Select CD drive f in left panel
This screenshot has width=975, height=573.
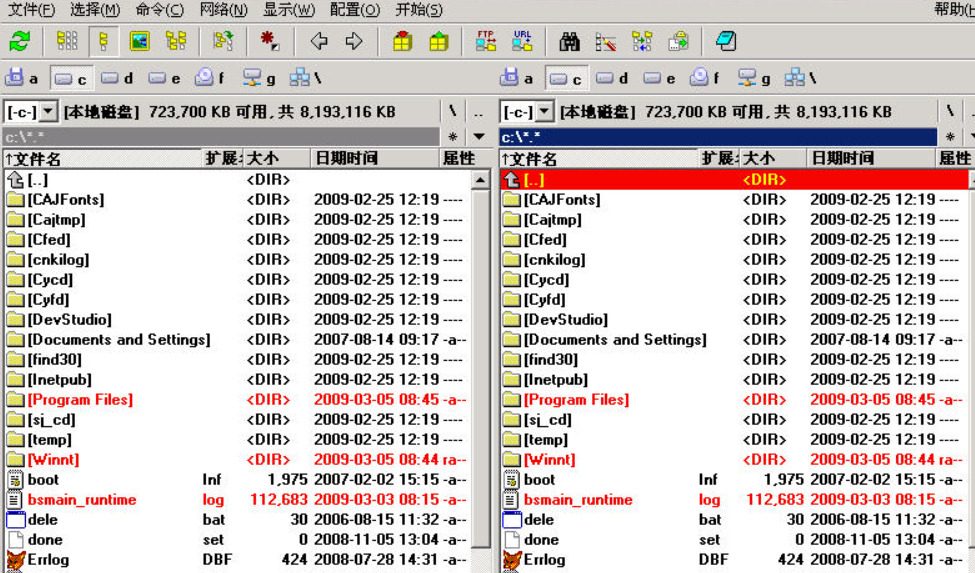(x=210, y=78)
